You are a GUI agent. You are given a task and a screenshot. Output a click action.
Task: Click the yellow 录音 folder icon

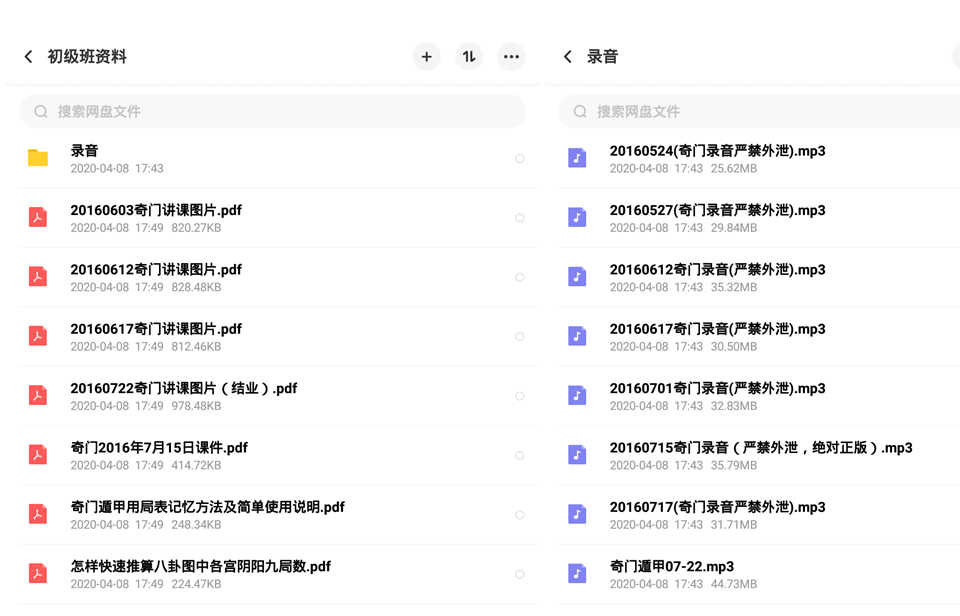(x=38, y=158)
